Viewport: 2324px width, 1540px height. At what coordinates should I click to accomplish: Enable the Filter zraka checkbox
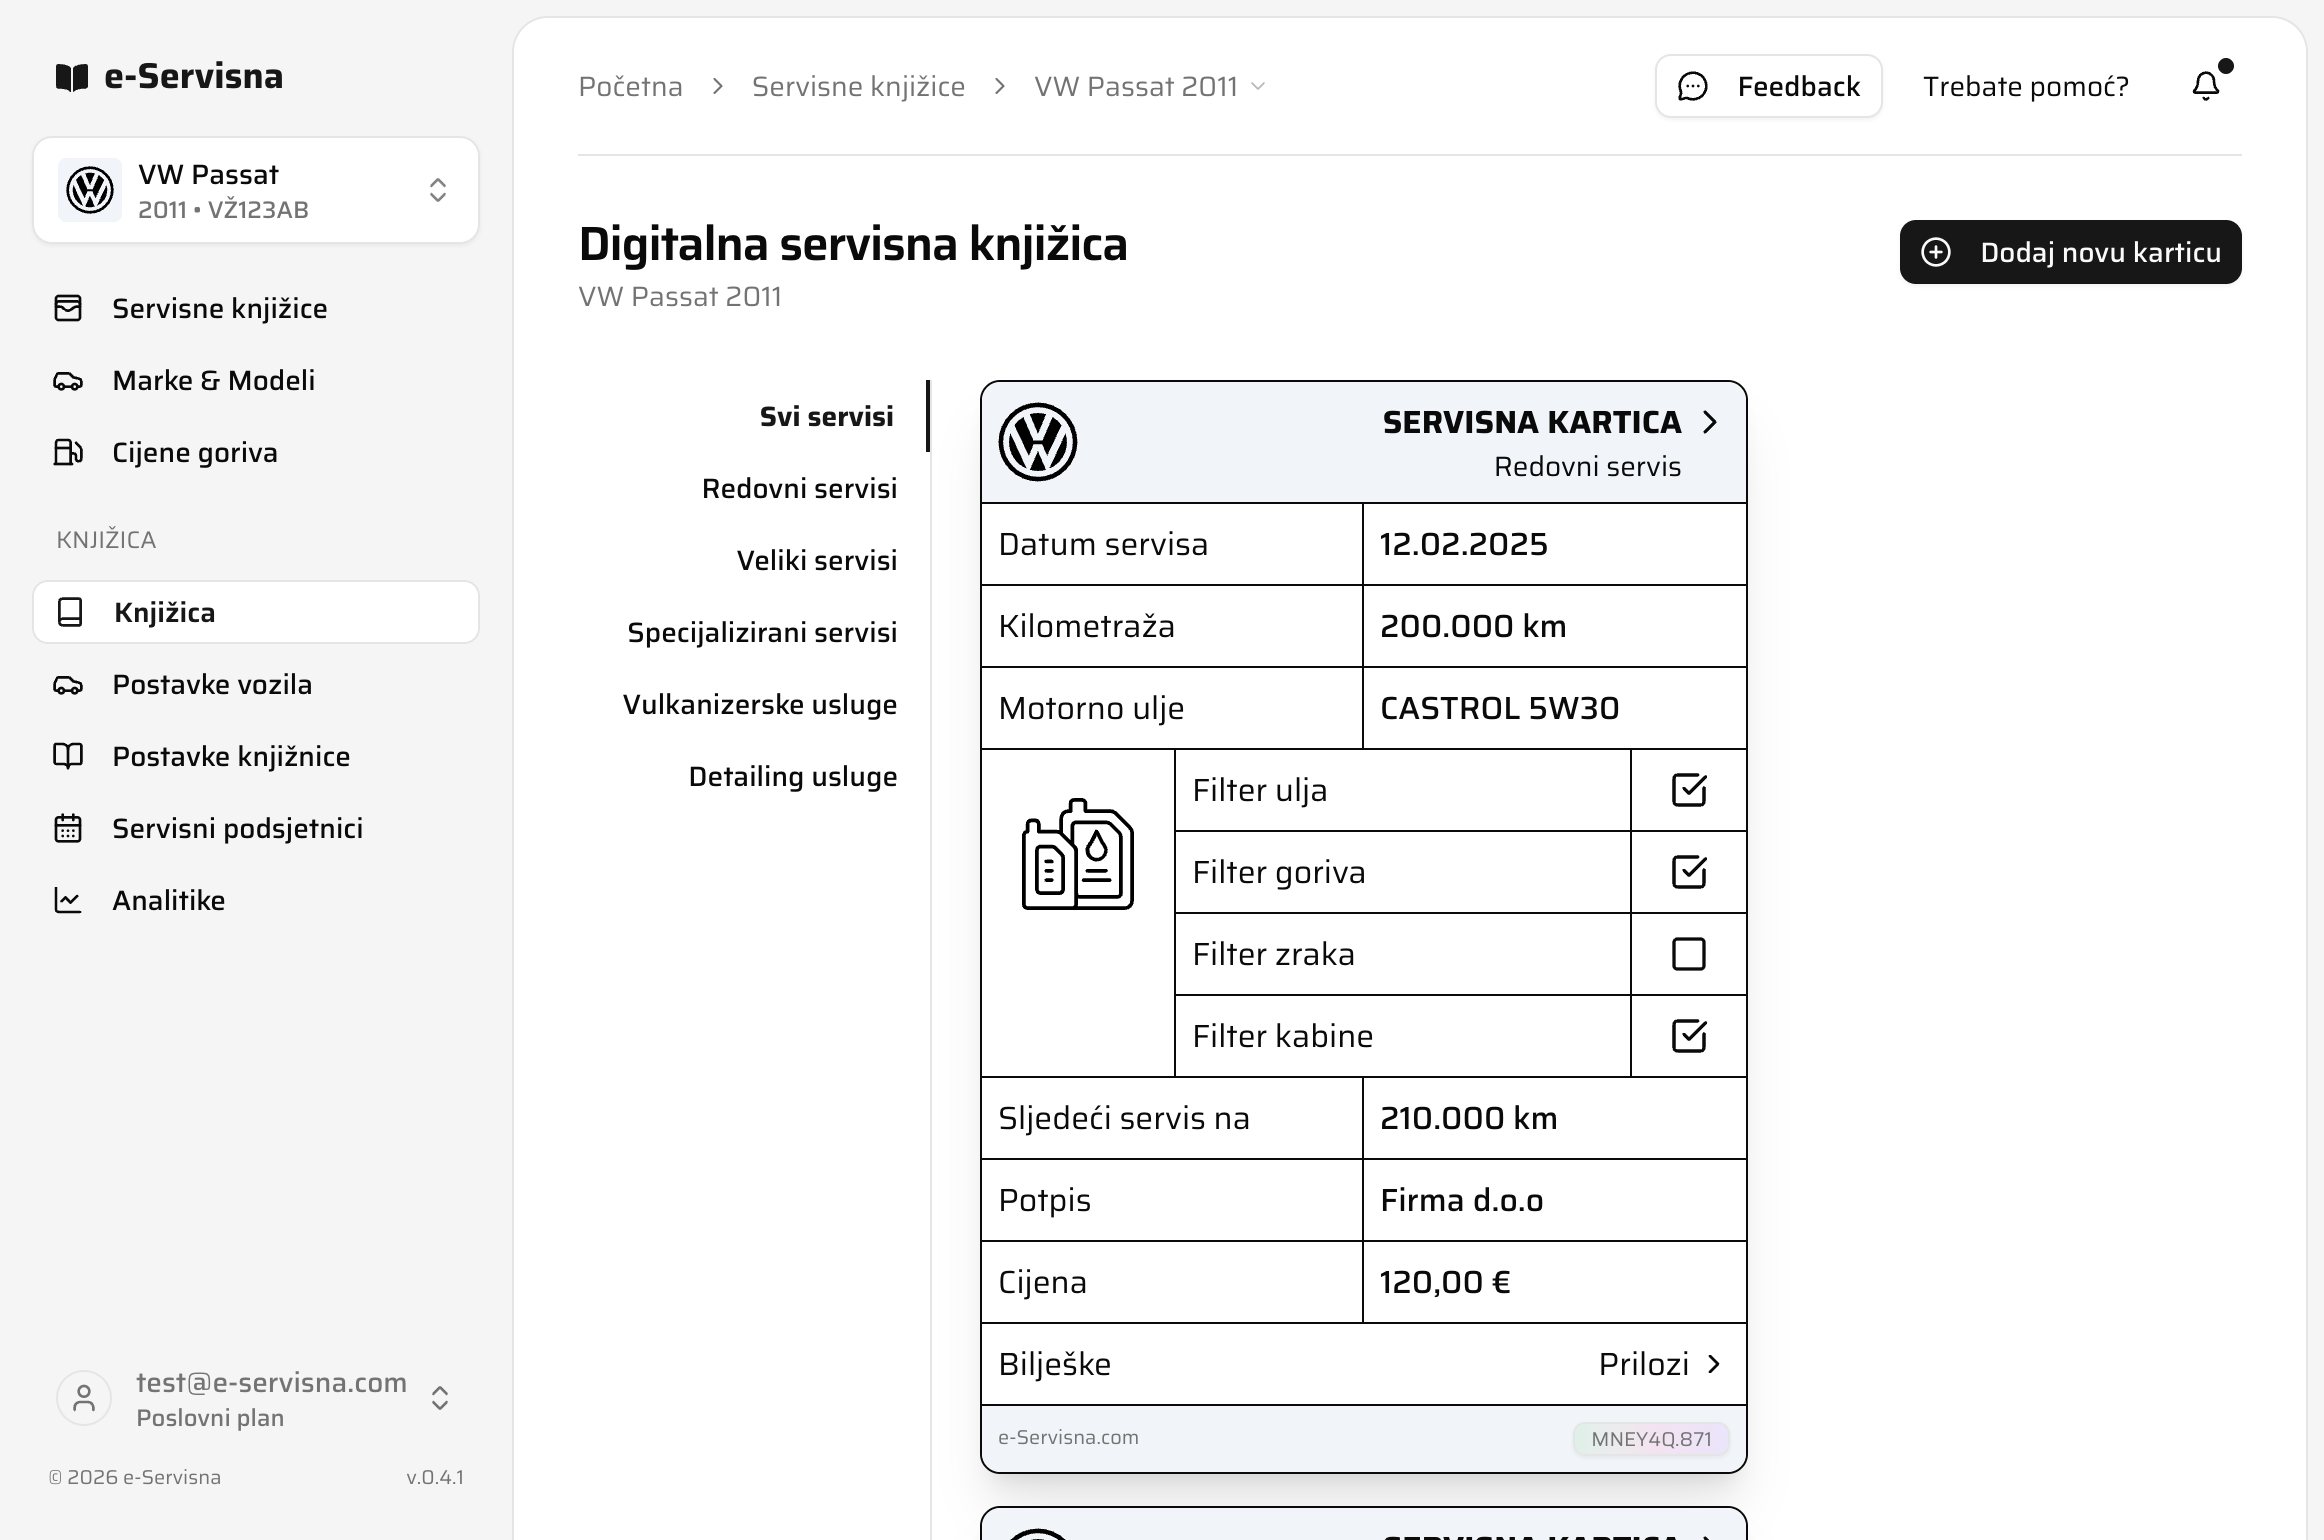1687,954
